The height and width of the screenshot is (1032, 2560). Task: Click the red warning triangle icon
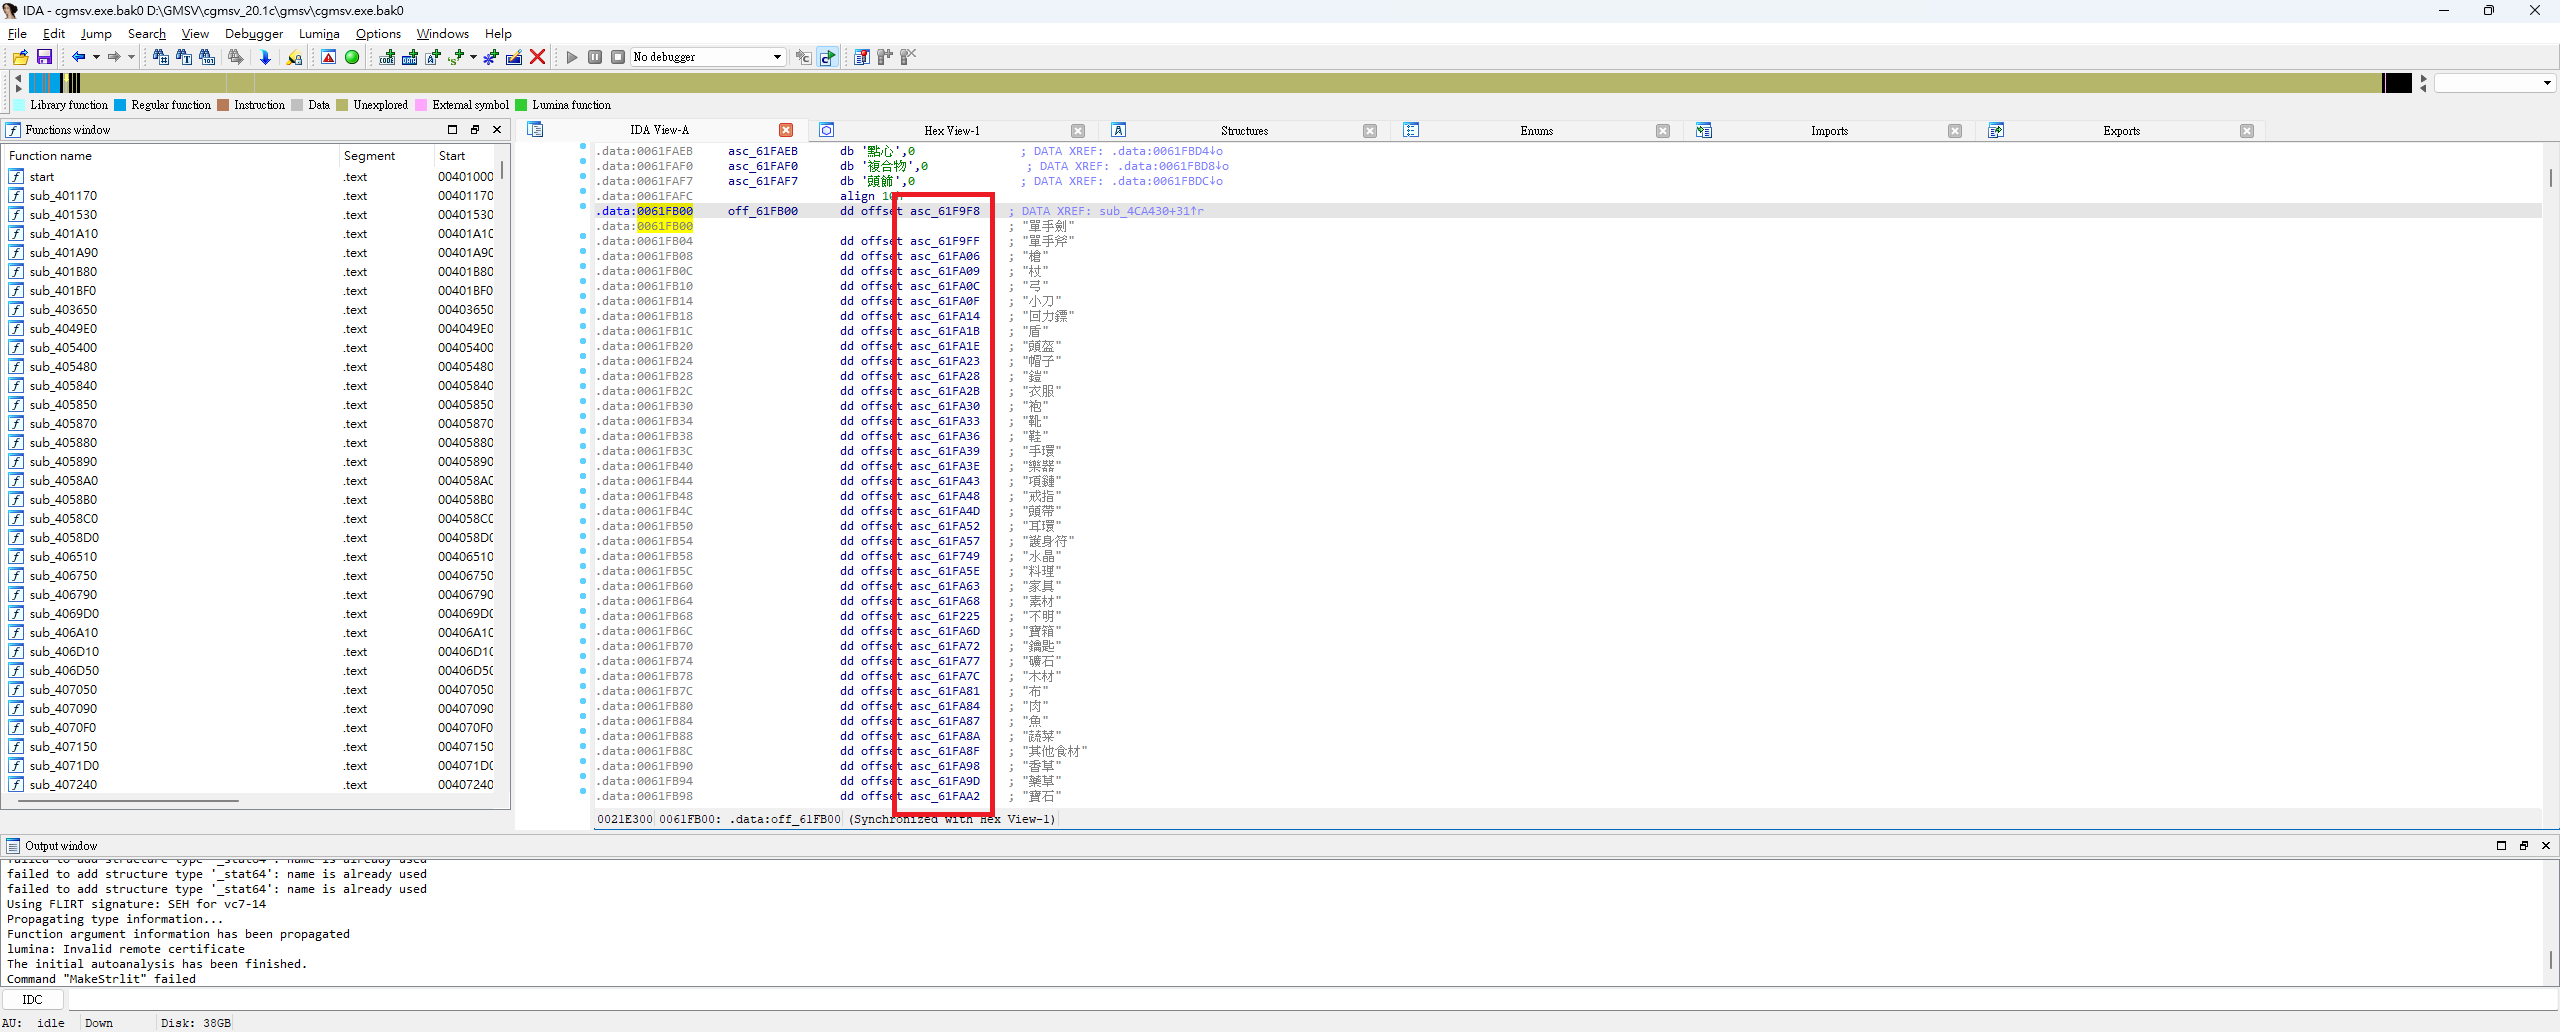pos(328,57)
